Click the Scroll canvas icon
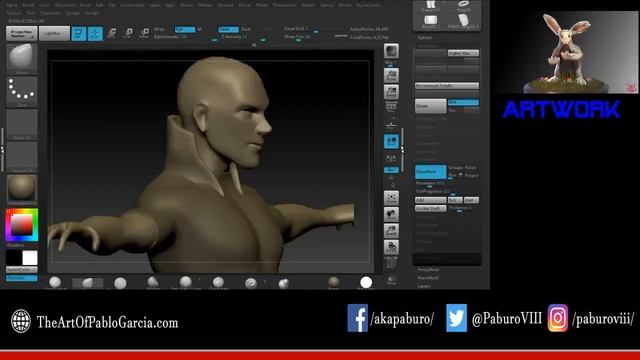This screenshot has height=360, width=640. 391,76
